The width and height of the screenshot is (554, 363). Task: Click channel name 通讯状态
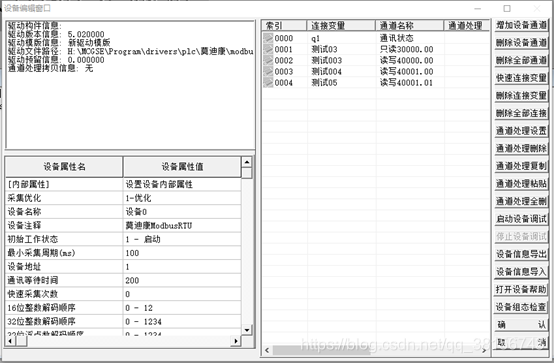point(396,38)
